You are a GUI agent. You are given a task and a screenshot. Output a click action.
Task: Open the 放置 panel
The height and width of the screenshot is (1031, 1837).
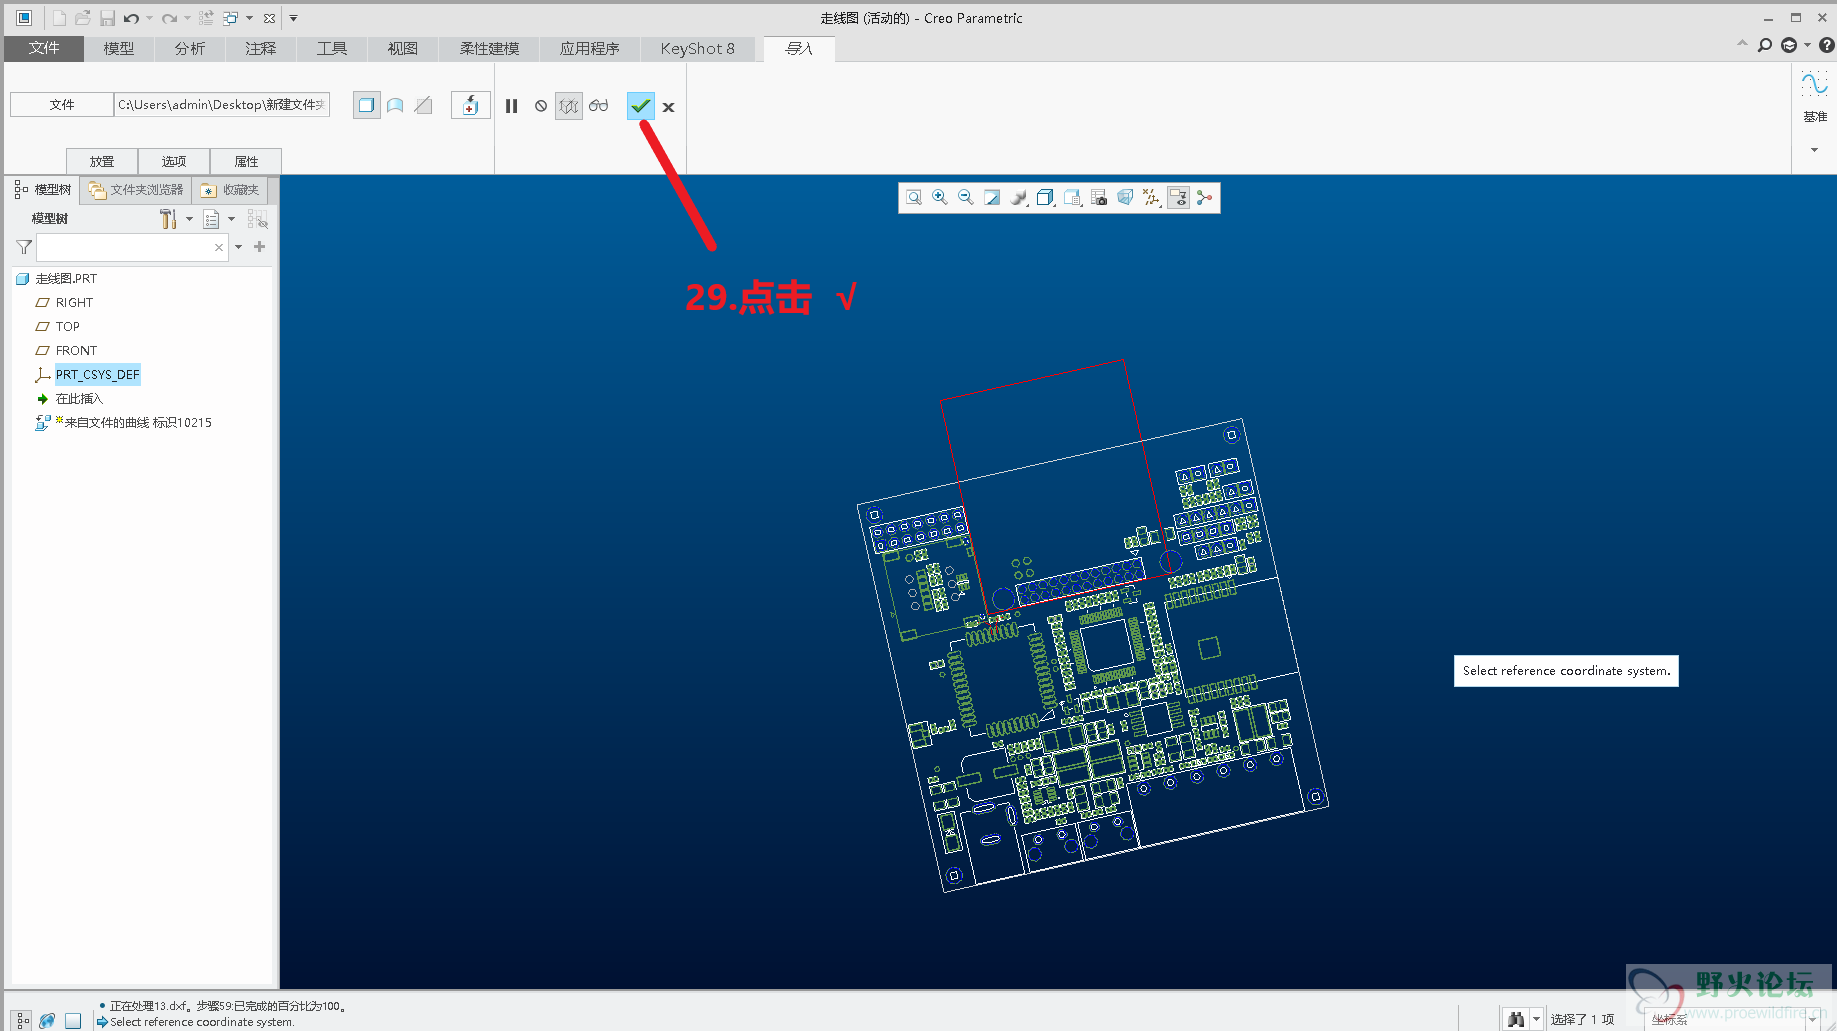click(102, 161)
